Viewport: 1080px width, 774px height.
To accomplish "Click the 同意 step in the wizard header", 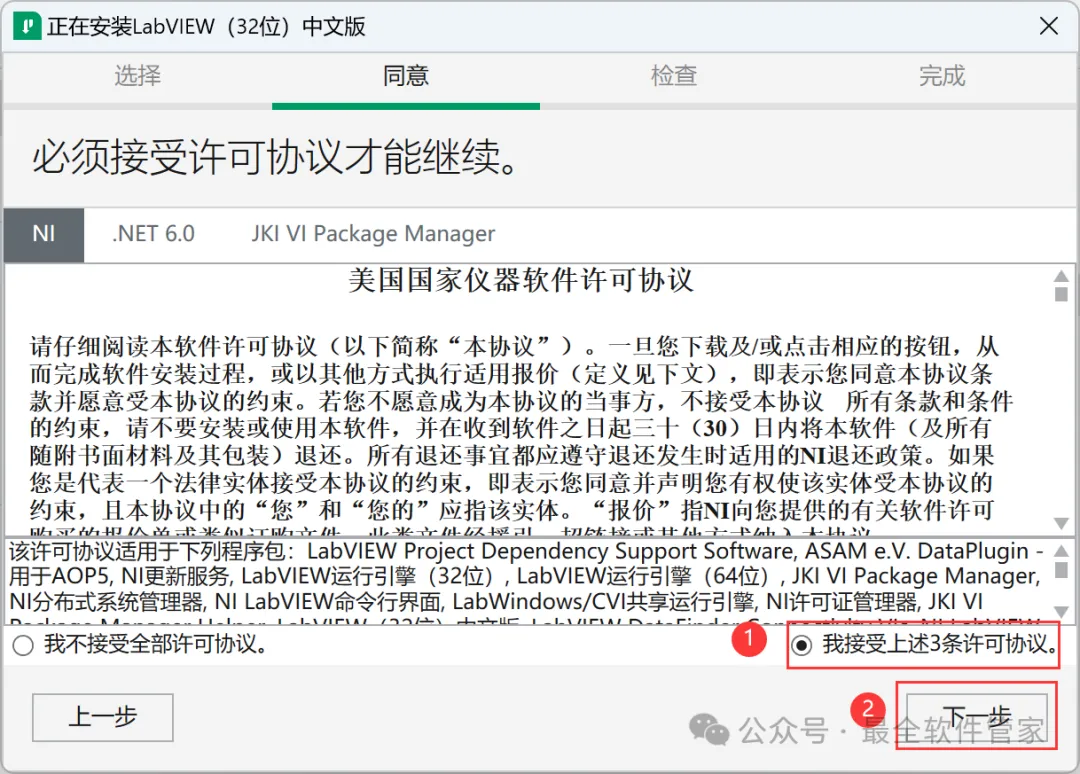I will [406, 75].
